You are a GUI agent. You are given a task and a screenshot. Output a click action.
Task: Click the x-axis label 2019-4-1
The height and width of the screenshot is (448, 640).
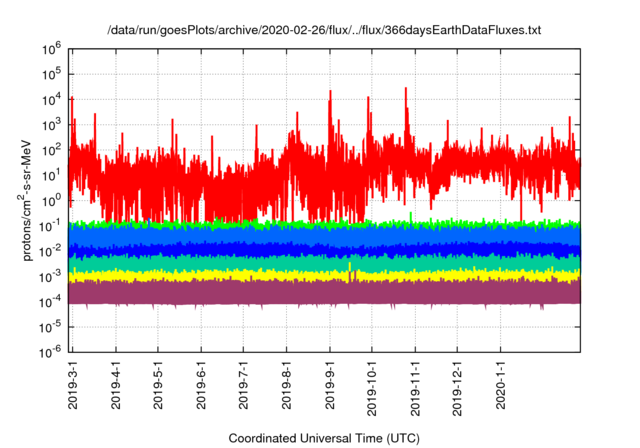point(116,385)
